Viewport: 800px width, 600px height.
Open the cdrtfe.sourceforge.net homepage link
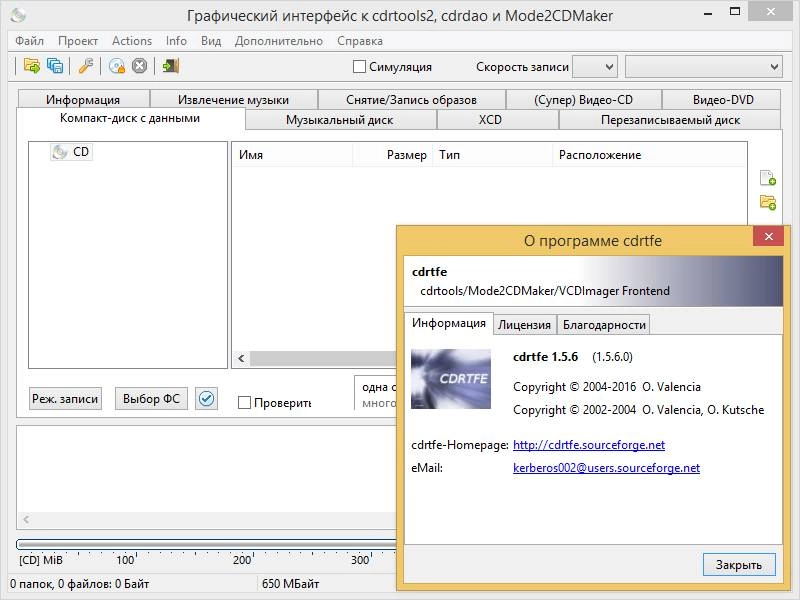[x=589, y=445]
